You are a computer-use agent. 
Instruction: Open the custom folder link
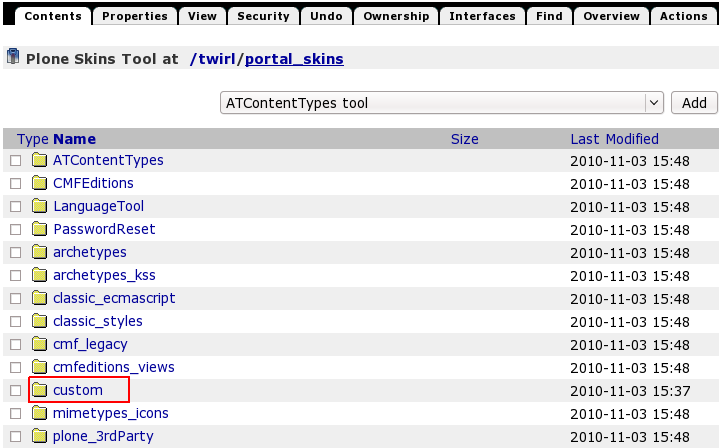[x=78, y=390]
